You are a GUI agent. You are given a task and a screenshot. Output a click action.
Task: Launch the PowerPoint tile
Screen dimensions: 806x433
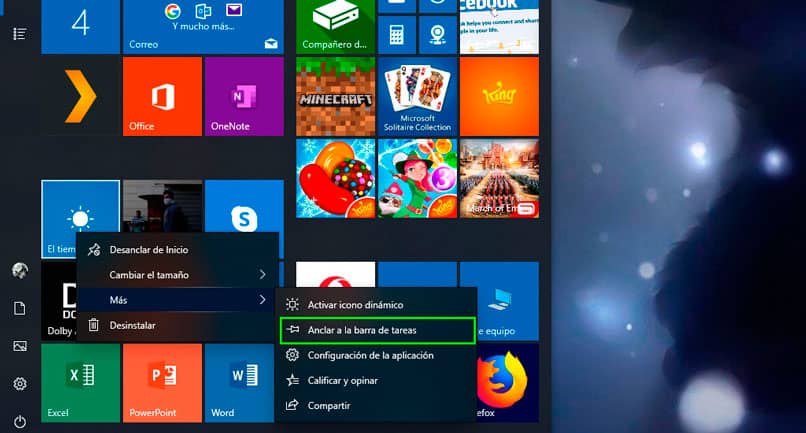[162, 383]
